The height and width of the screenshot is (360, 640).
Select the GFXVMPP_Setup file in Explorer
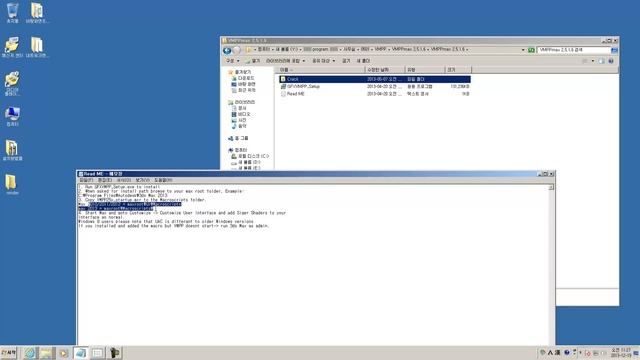[375, 87]
